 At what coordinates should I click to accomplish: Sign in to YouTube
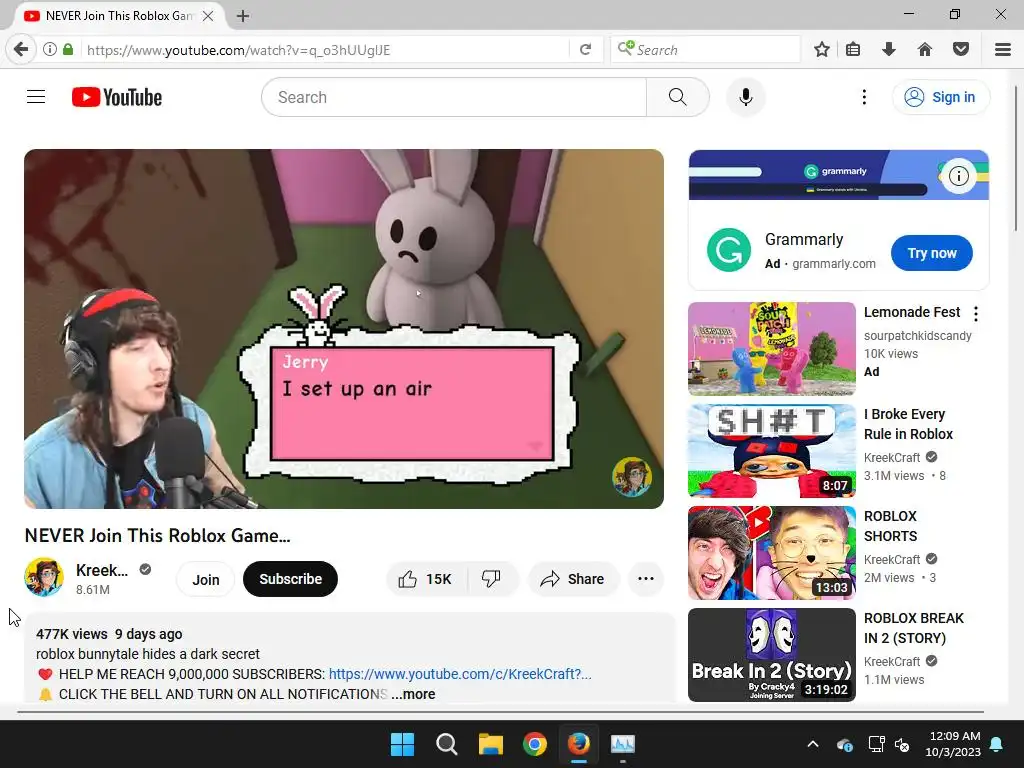pyautogui.click(x=940, y=97)
